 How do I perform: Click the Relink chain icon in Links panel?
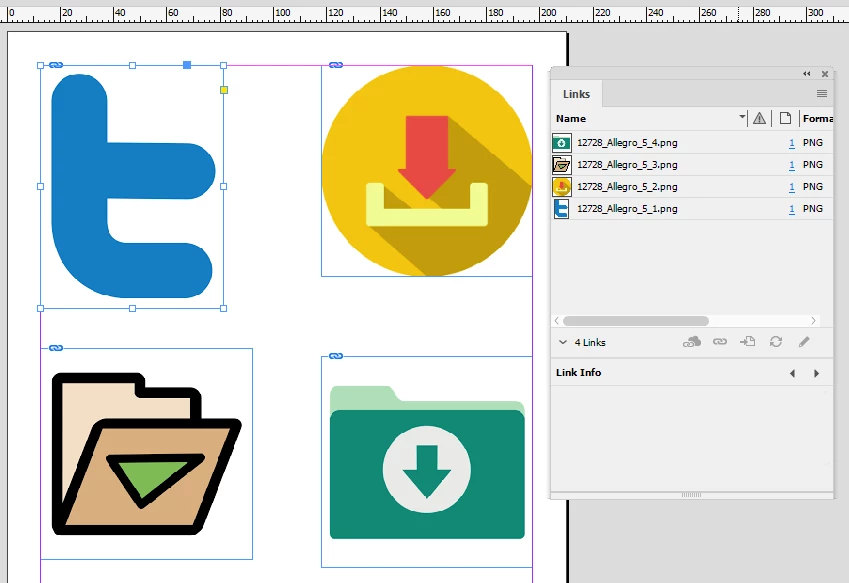click(x=720, y=342)
